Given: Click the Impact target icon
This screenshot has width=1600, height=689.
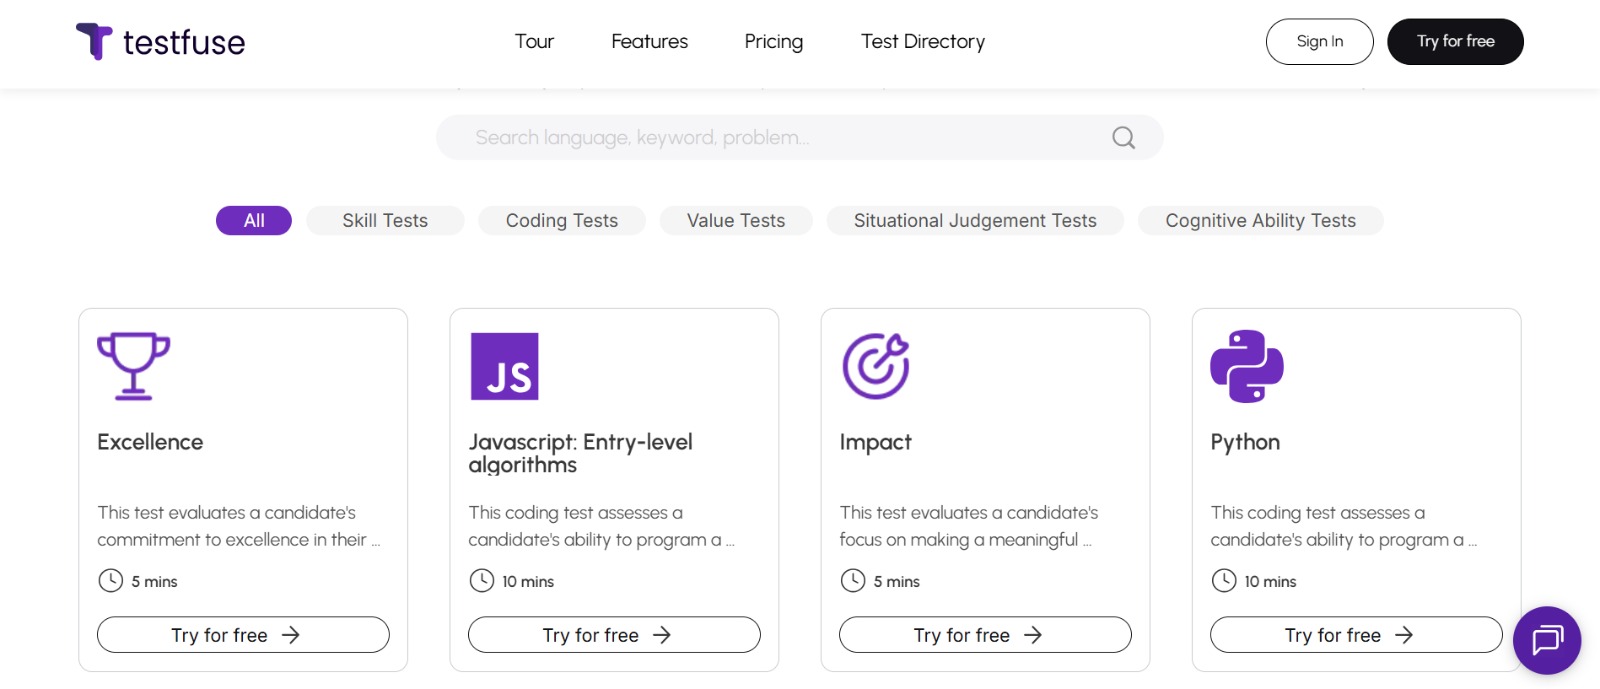Looking at the screenshot, I should pyautogui.click(x=876, y=366).
